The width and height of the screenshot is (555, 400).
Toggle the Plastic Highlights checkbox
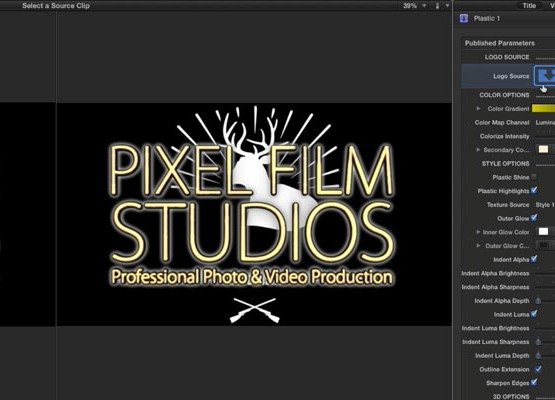tap(534, 190)
